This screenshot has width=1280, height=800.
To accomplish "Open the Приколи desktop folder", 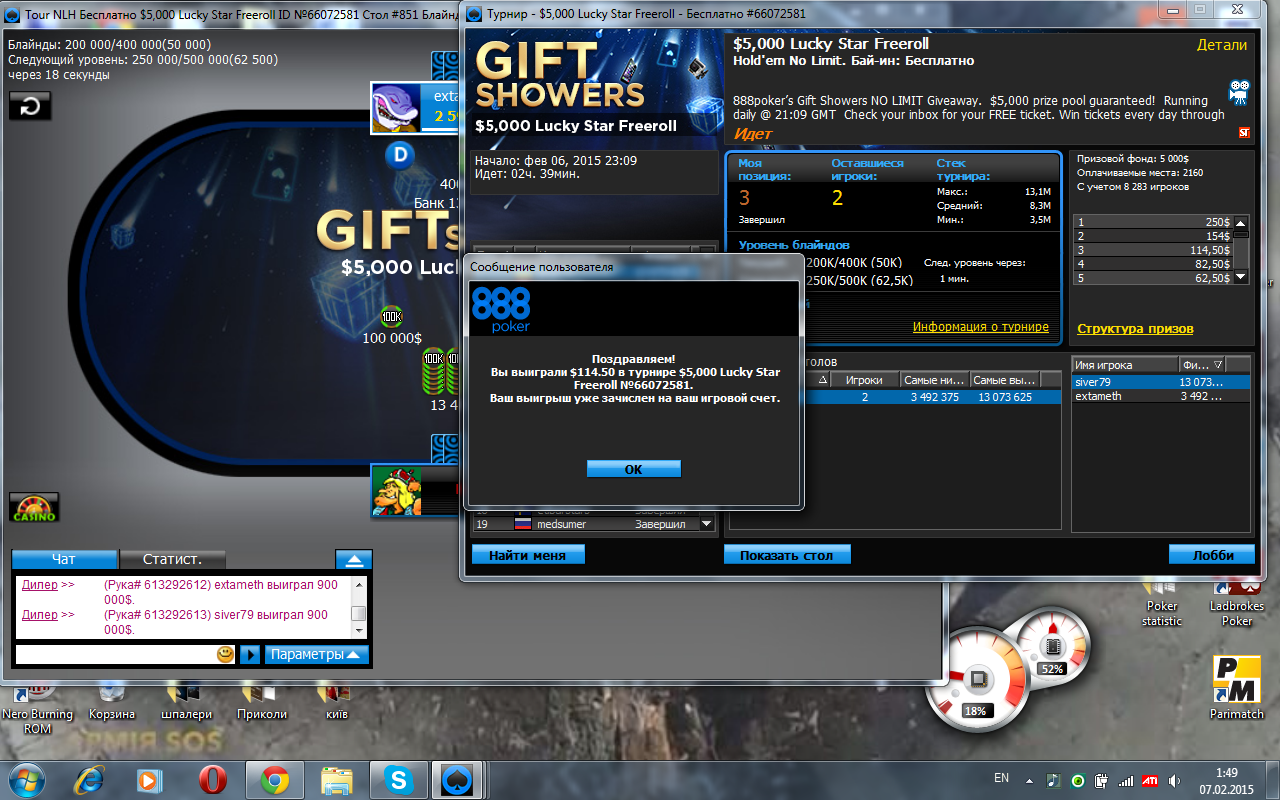I will tap(262, 701).
